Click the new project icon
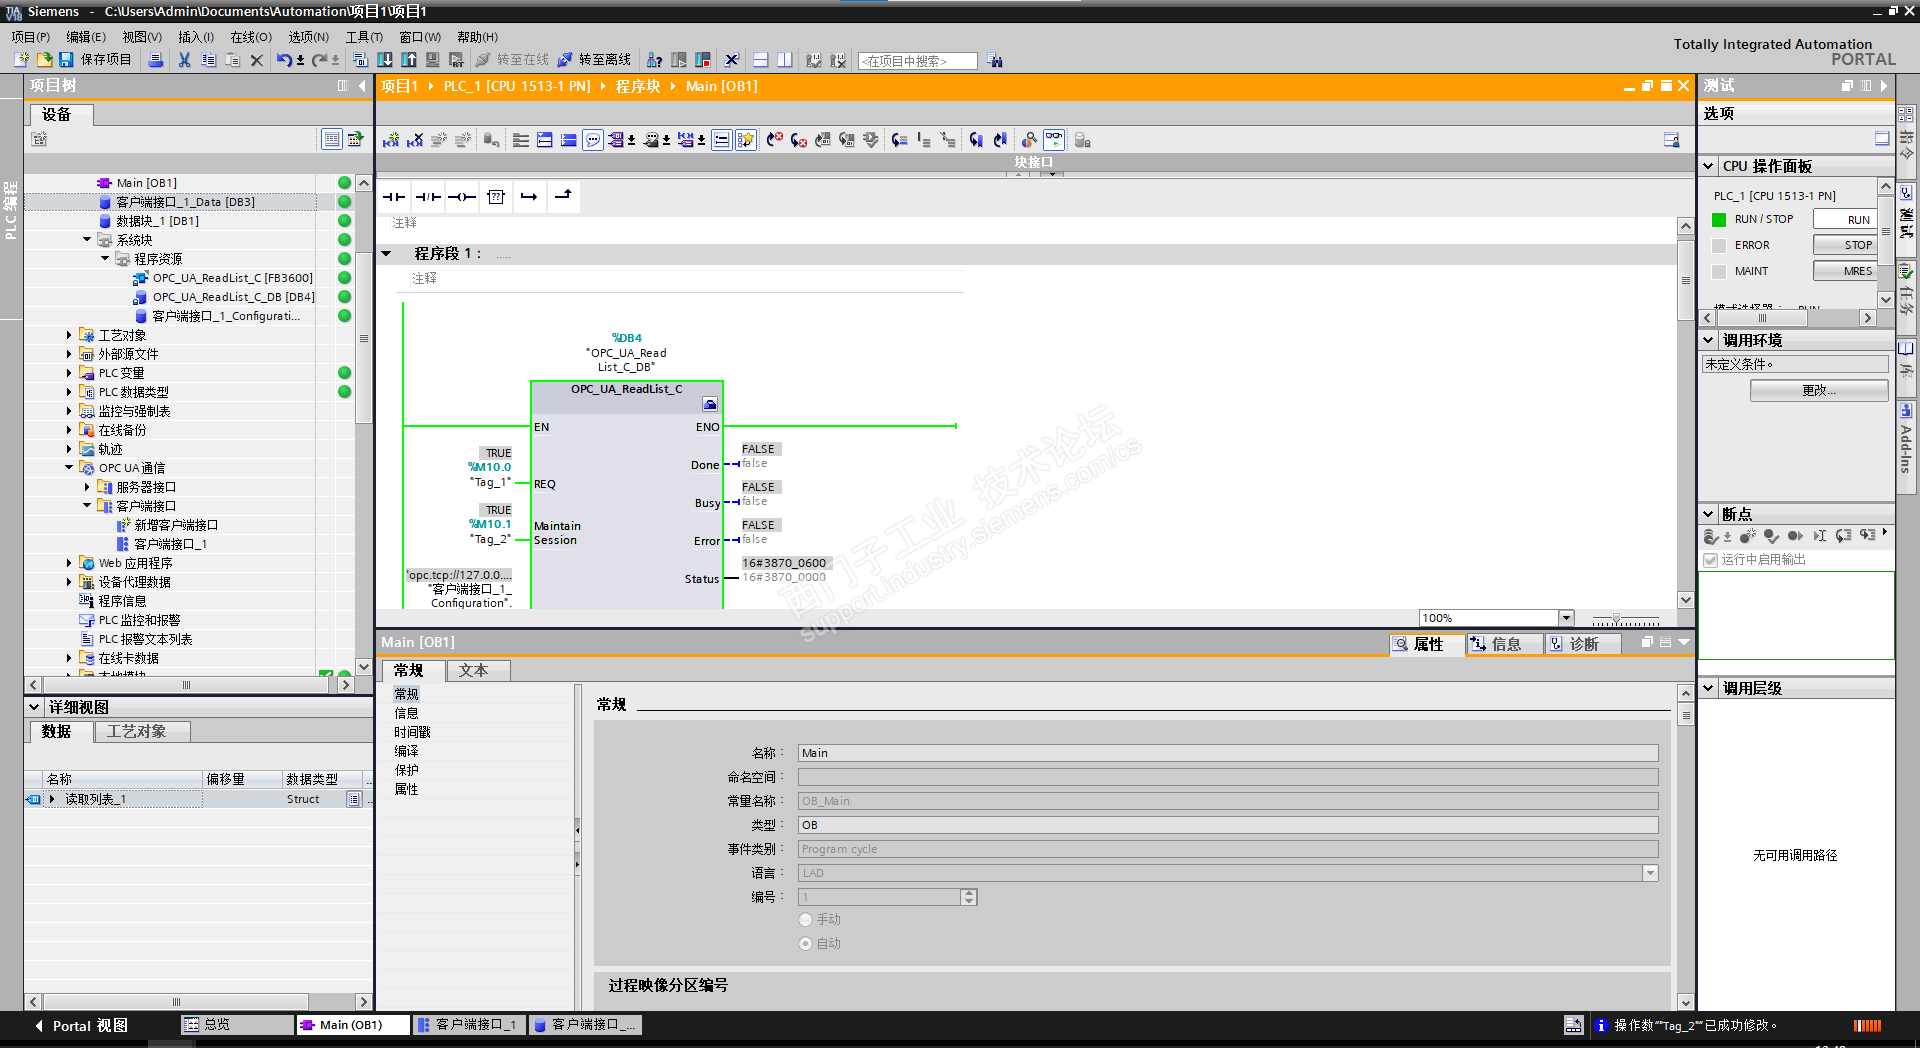This screenshot has height=1048, width=1920. pyautogui.click(x=21, y=60)
